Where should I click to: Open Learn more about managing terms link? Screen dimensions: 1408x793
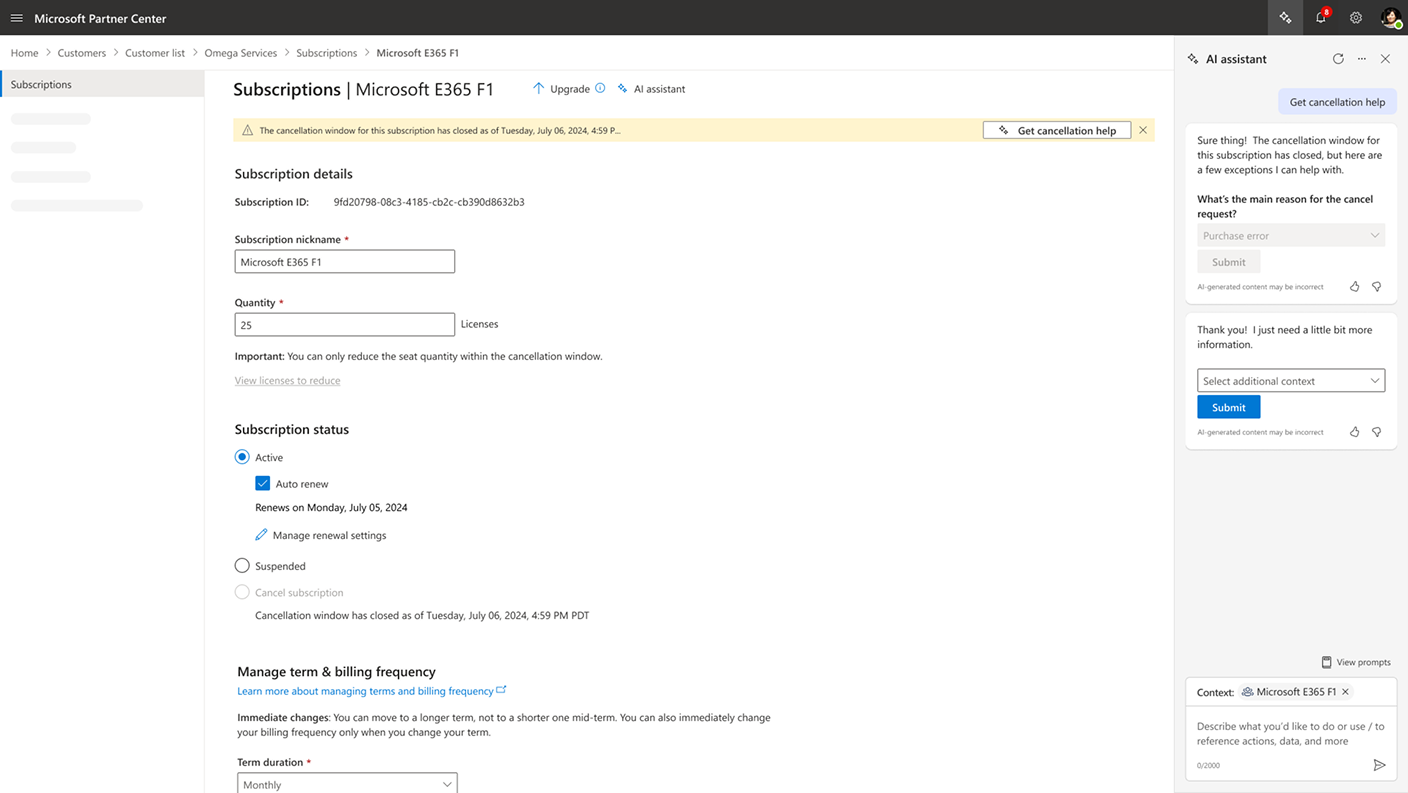coord(365,691)
